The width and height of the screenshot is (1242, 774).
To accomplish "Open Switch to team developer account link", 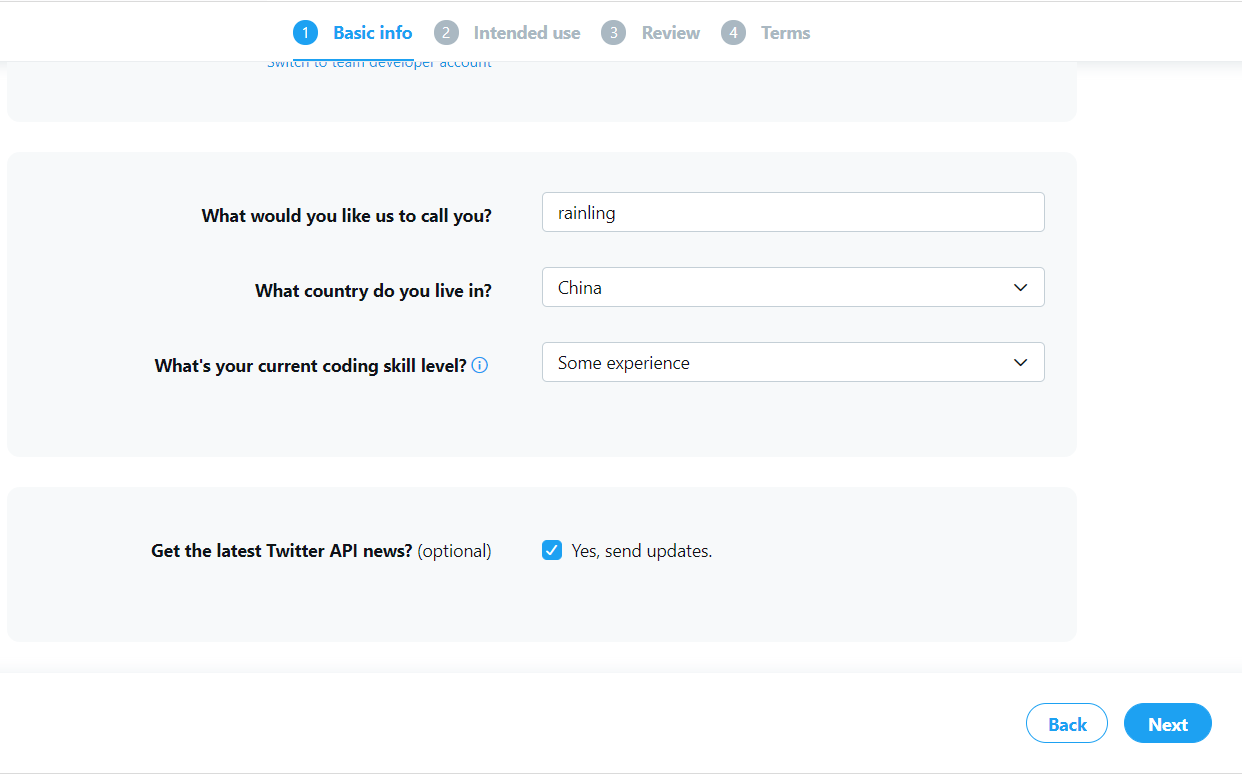I will pyautogui.click(x=380, y=61).
